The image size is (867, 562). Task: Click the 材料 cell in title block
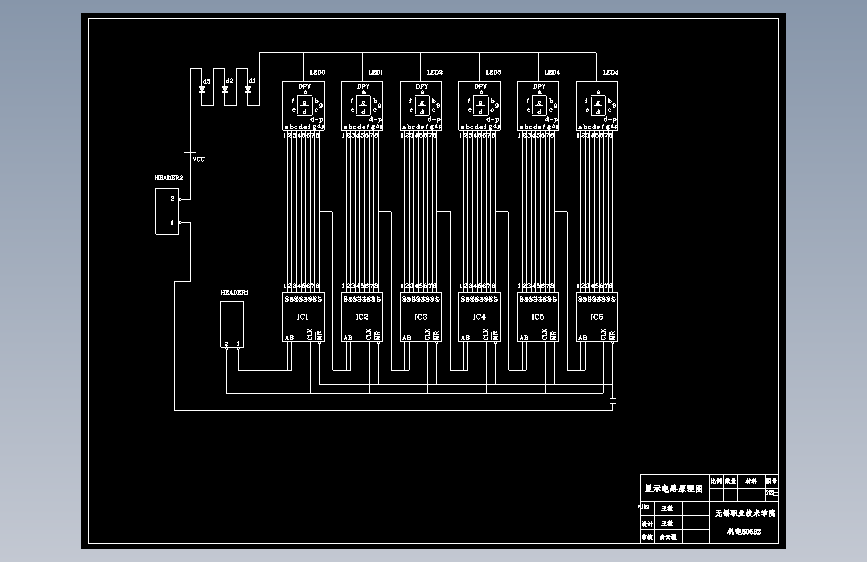pyautogui.click(x=751, y=481)
